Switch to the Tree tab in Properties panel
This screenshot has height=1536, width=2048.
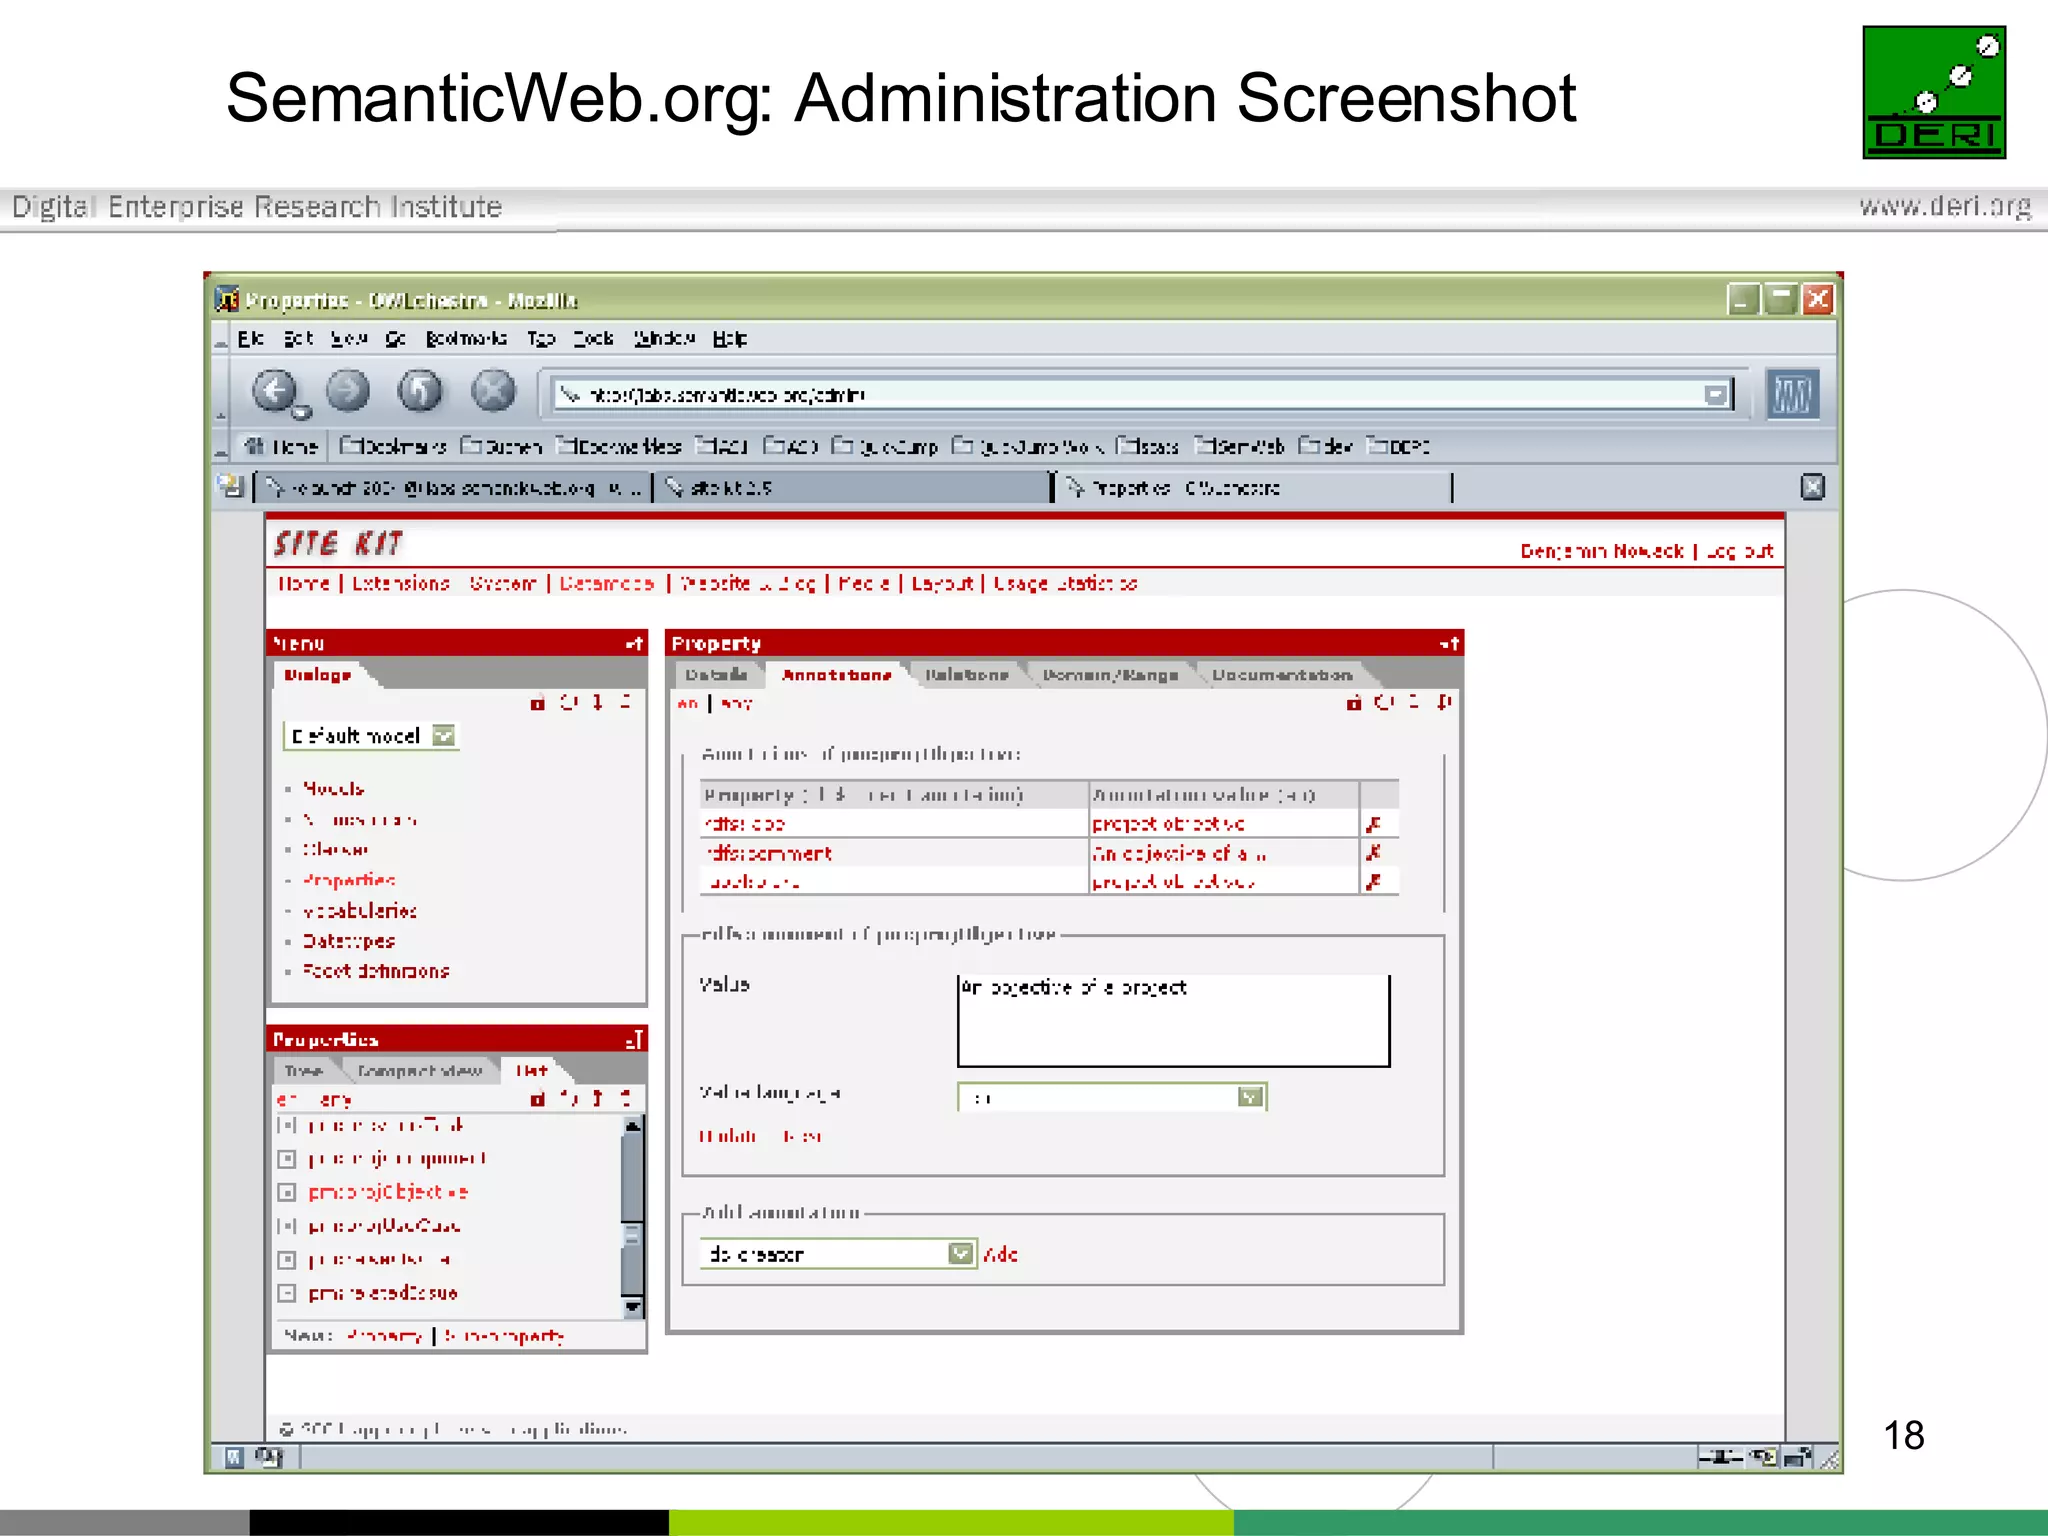pyautogui.click(x=304, y=1071)
